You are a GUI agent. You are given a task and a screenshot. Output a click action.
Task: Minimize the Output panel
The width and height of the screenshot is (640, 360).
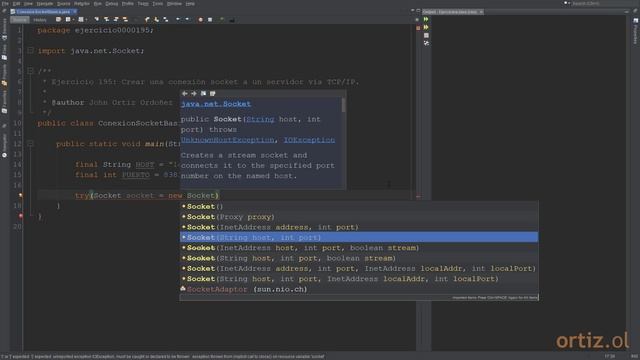coord(627,12)
